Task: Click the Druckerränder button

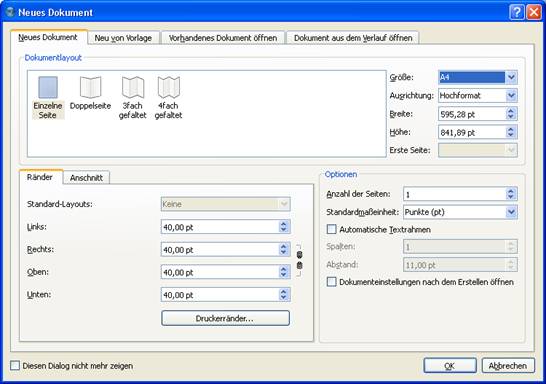Action: tap(225, 318)
